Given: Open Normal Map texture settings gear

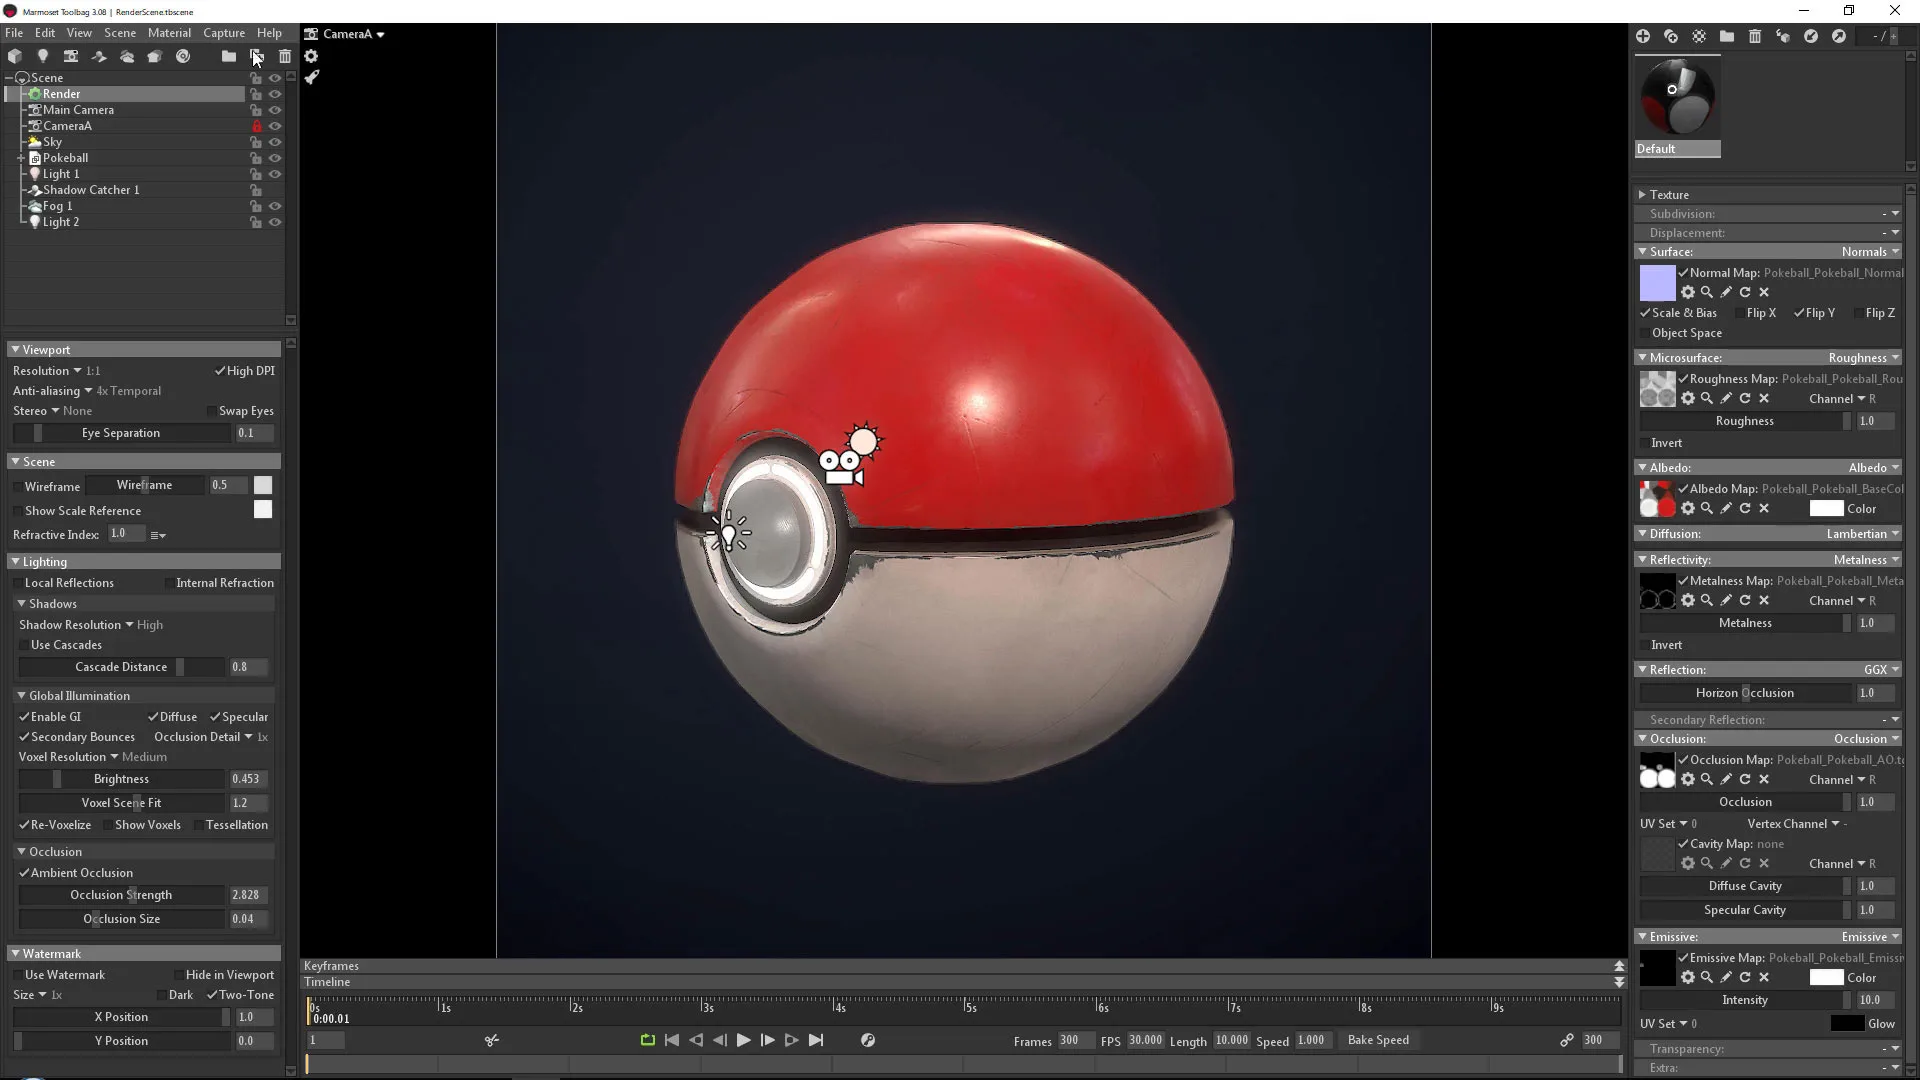Looking at the screenshot, I should (1688, 292).
